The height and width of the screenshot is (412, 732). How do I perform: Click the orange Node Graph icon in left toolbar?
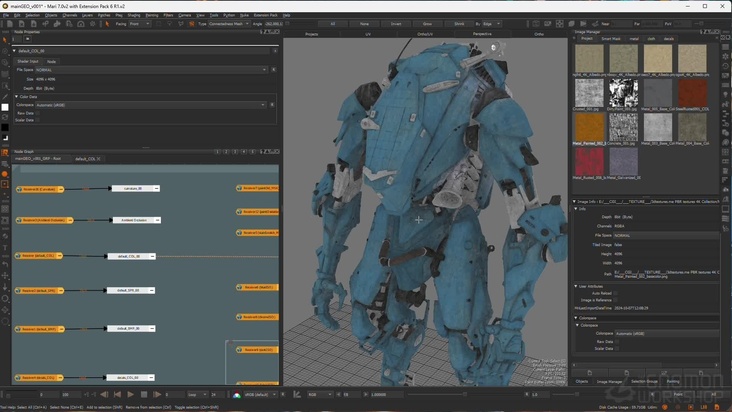5,153
